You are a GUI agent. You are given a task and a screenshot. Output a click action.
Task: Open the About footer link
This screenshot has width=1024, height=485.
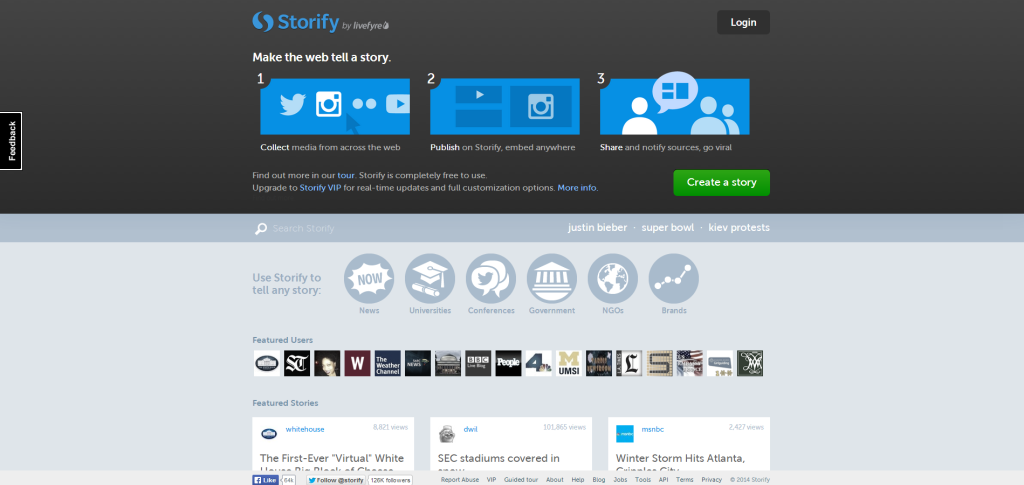tap(554, 480)
